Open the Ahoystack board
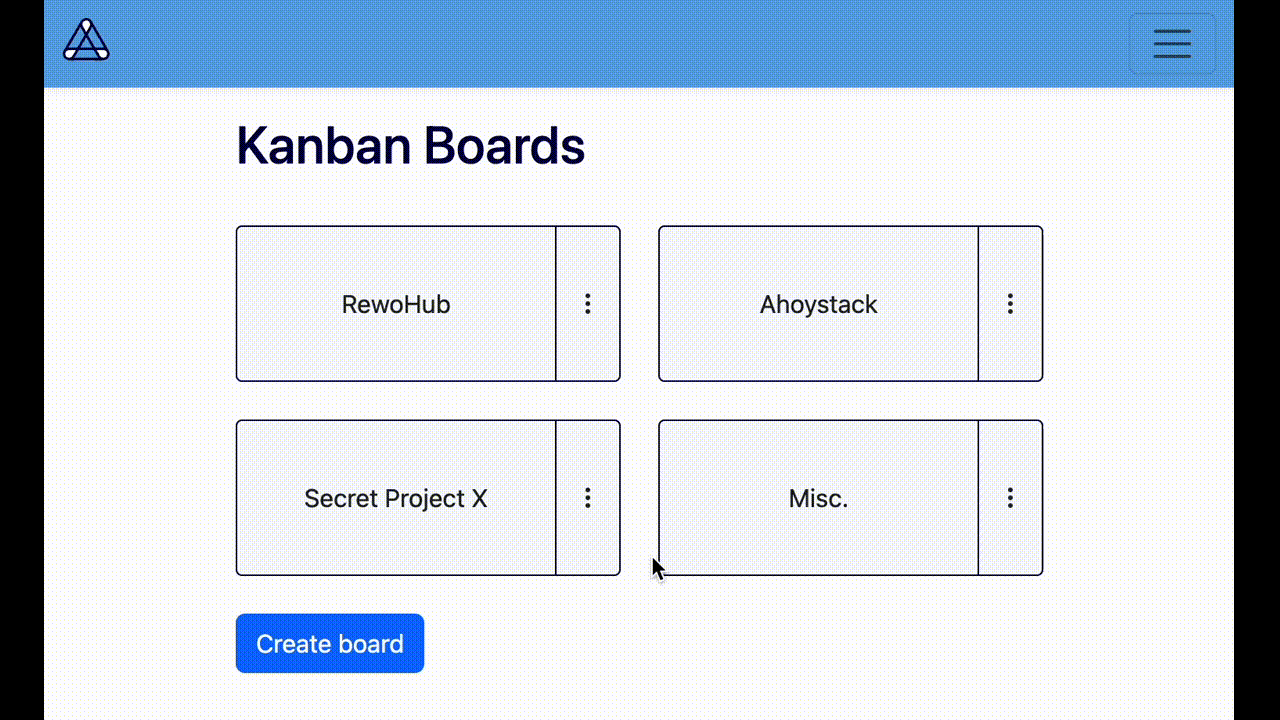This screenshot has height=720, width=1280. [x=818, y=304]
